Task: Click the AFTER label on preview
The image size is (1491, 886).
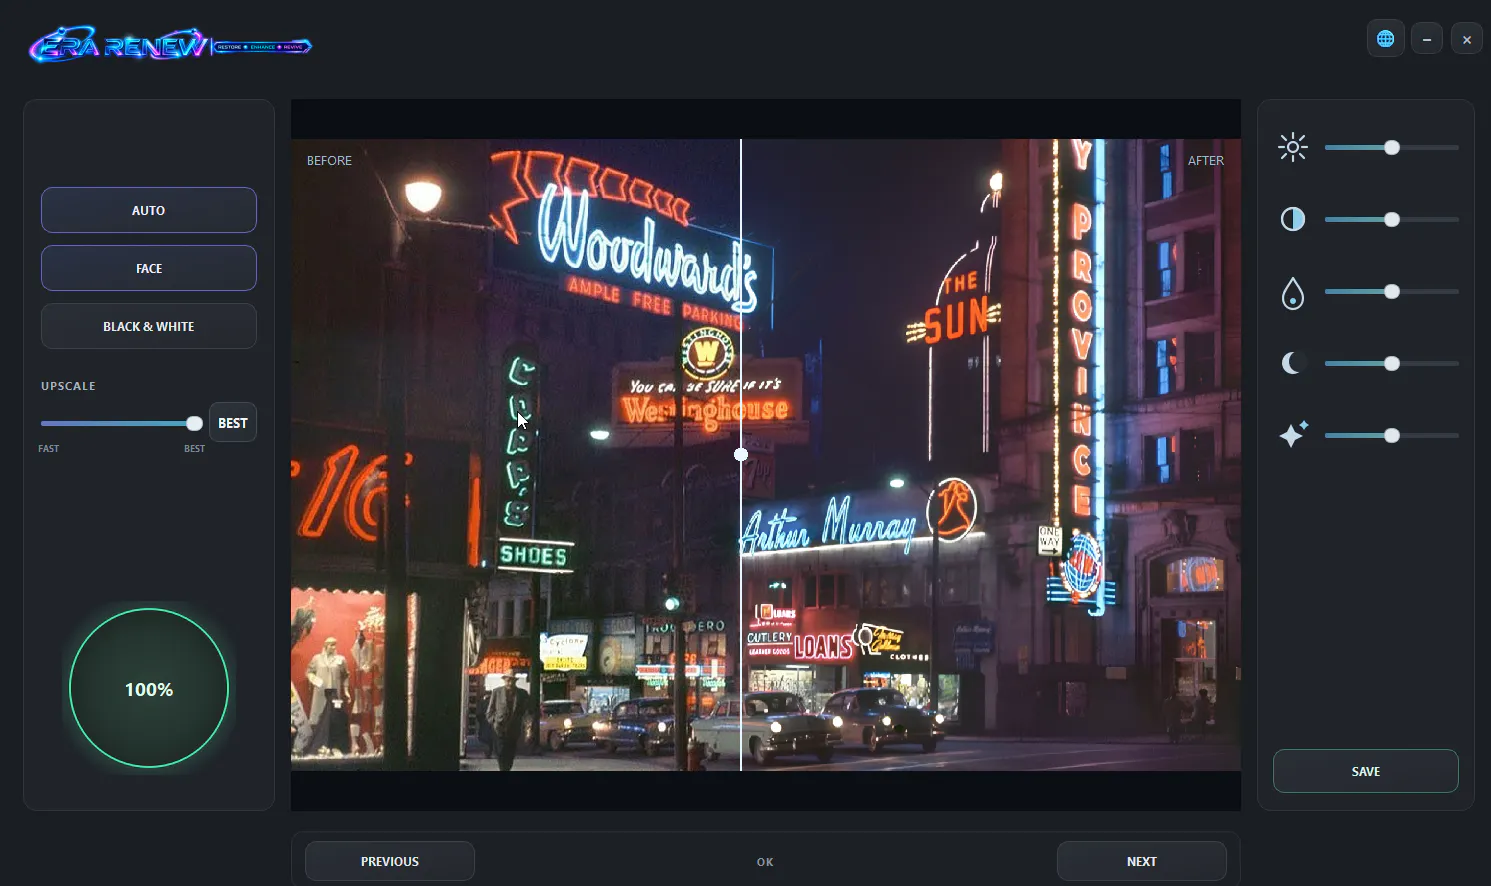Action: pyautogui.click(x=1206, y=160)
